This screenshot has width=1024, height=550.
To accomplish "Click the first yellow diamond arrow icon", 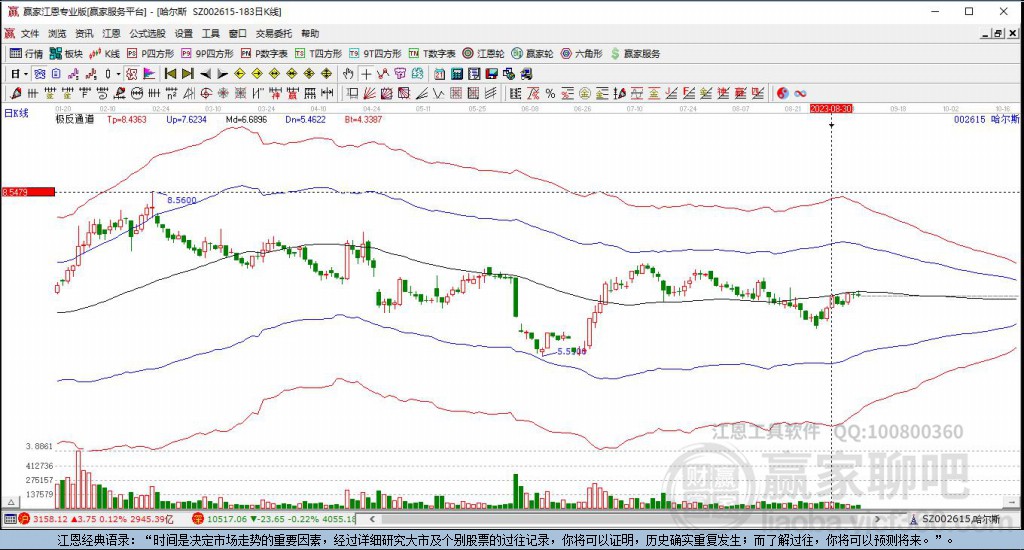I will pos(240,74).
